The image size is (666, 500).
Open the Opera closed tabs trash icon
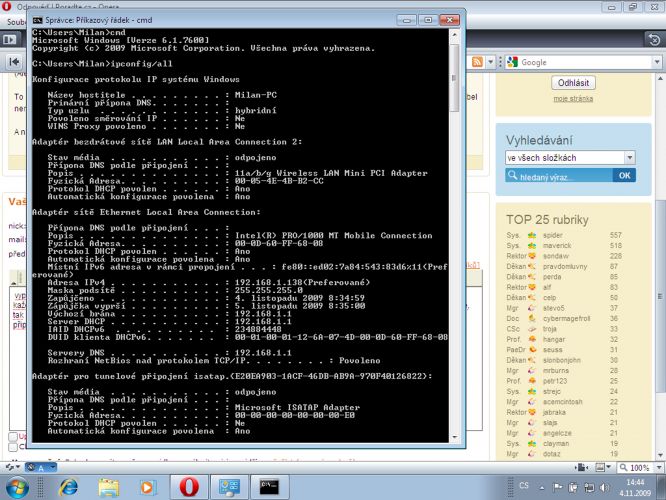pos(654,40)
